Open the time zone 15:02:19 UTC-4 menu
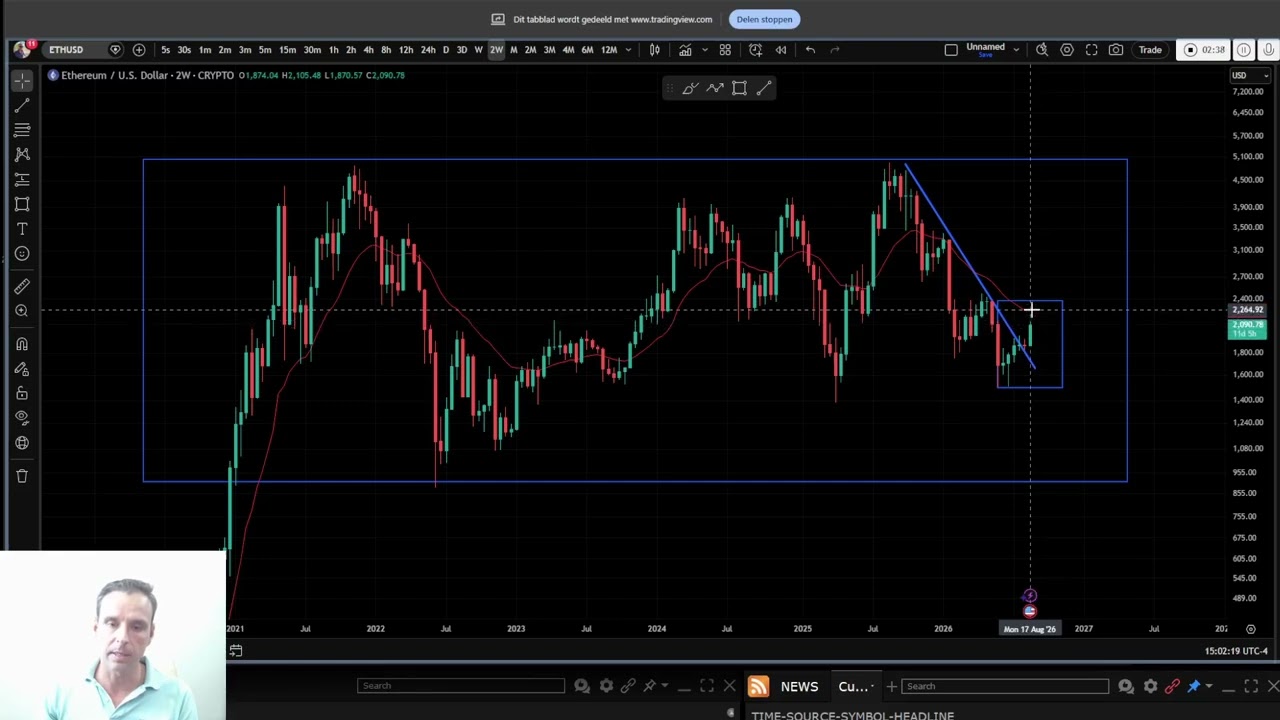The image size is (1280, 720). click(1237, 651)
